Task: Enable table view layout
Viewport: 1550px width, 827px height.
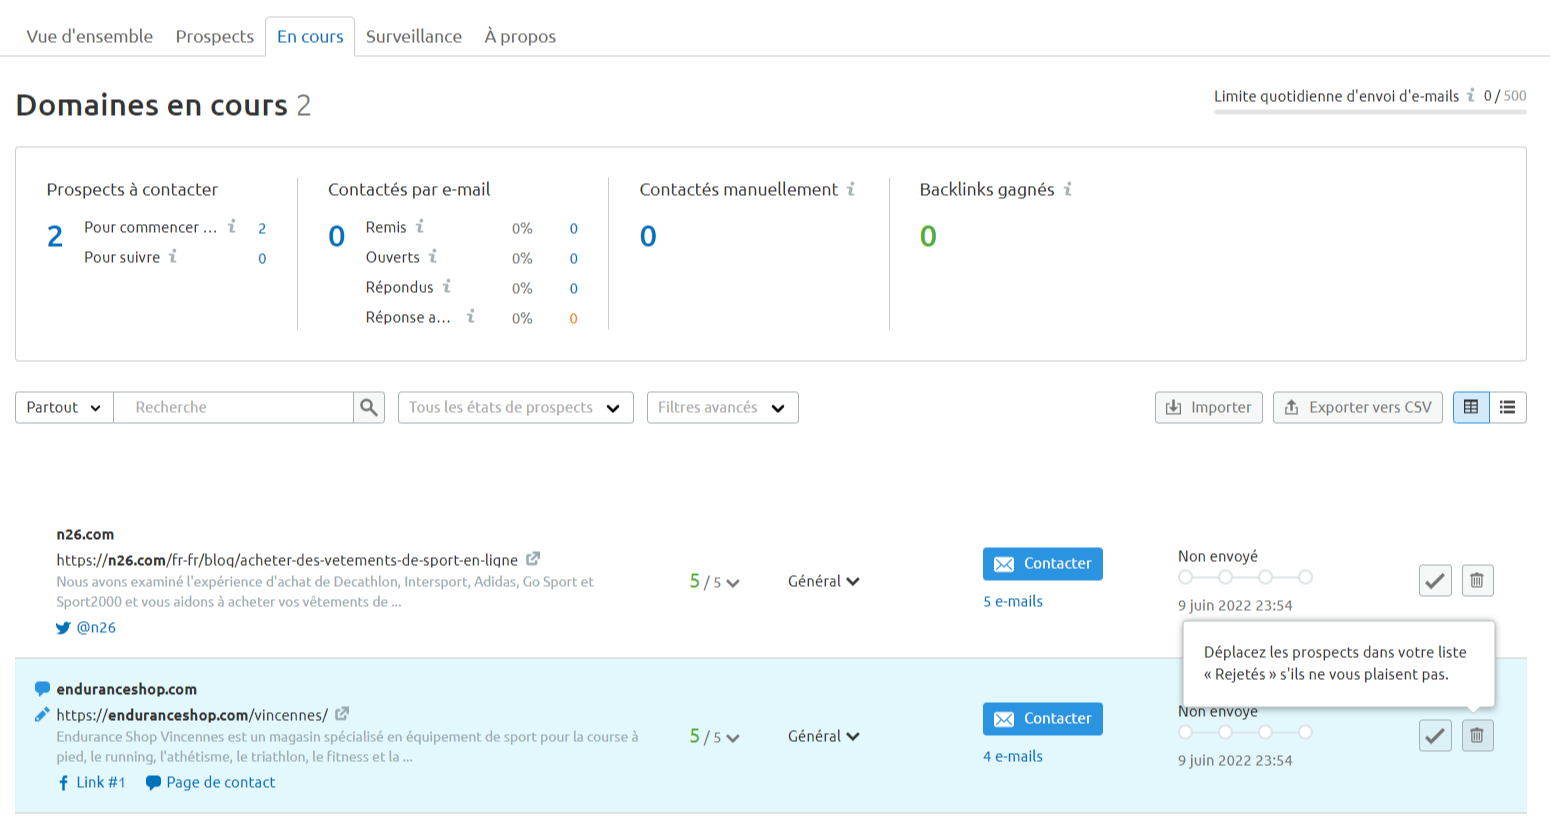Action: tap(1470, 407)
